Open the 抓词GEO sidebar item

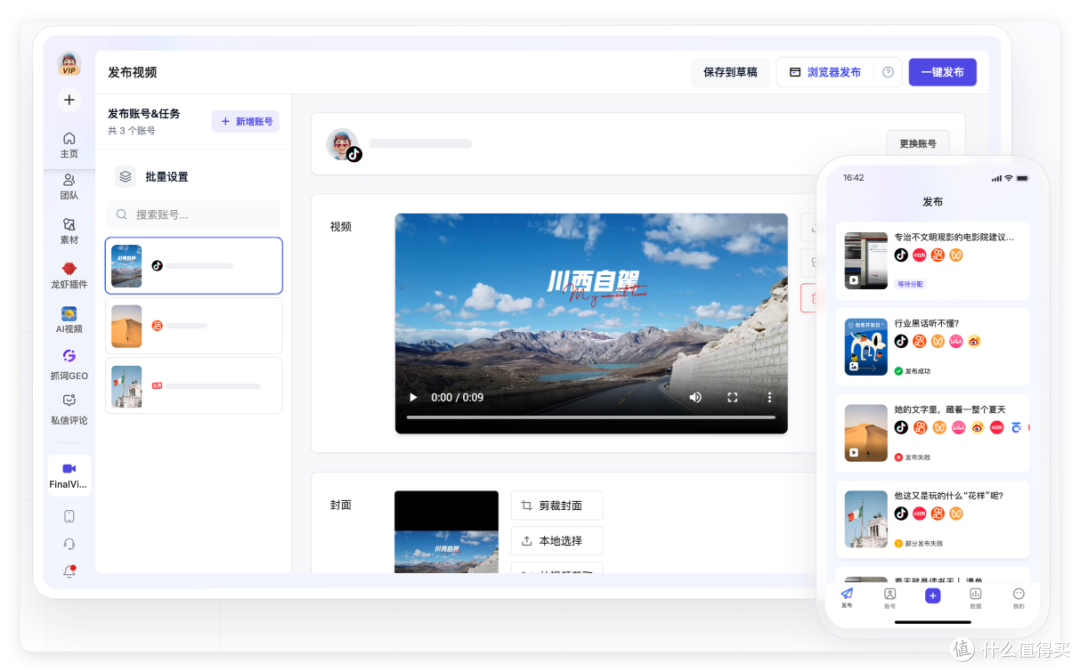(69, 365)
